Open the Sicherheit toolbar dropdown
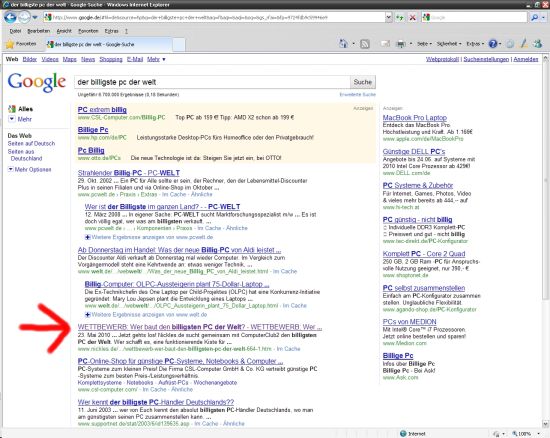This screenshot has height=438, width=550. tap(449, 44)
